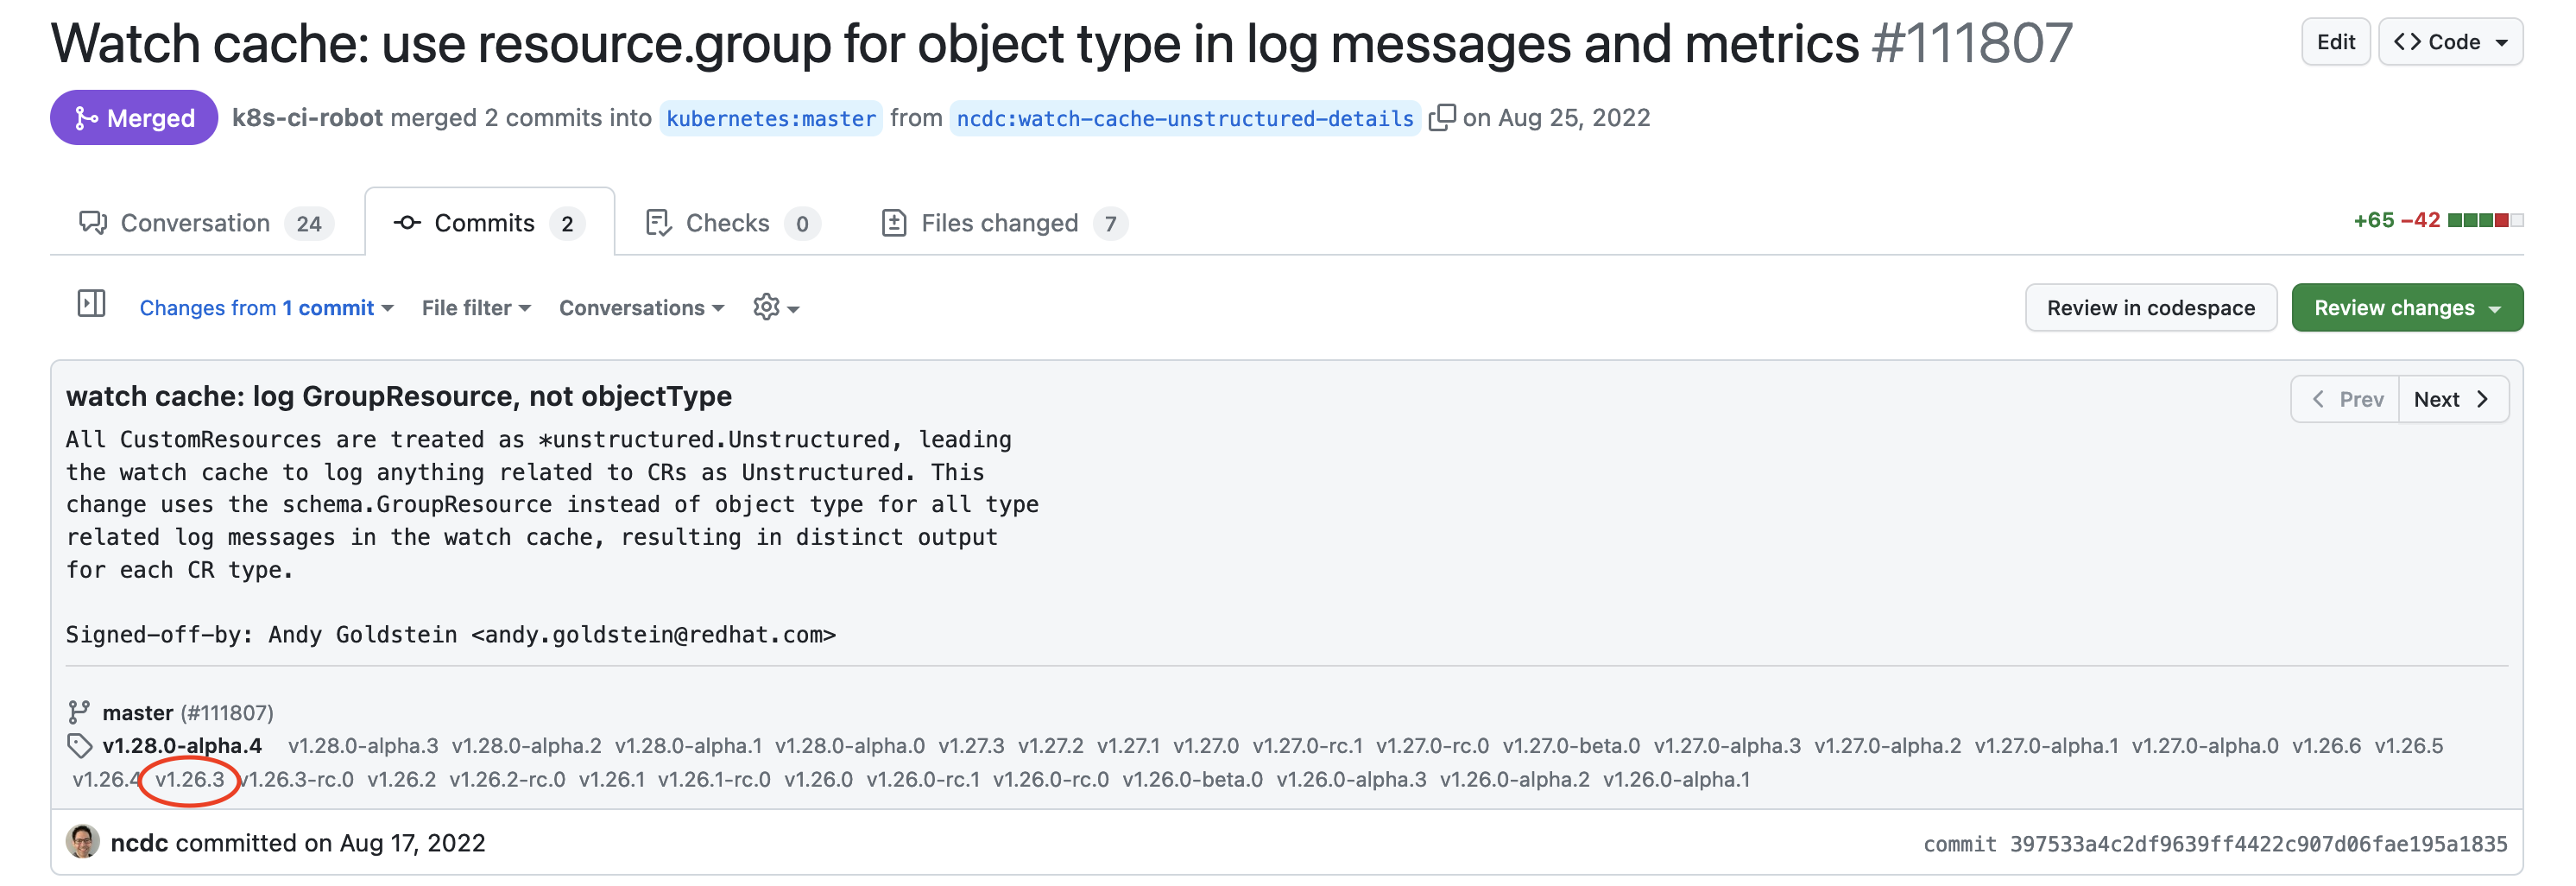Expand the Code dropdown button
The width and height of the screenshot is (2576, 886).
[2450, 42]
